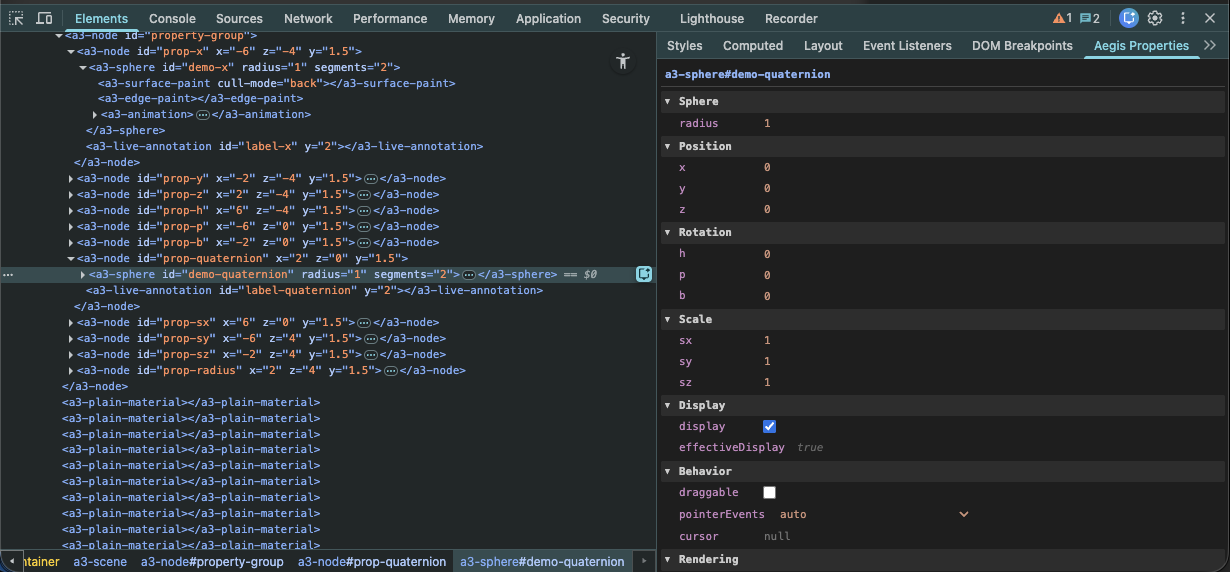Collapse the Scale section
Screen dimensions: 1230x572
pos(668,319)
